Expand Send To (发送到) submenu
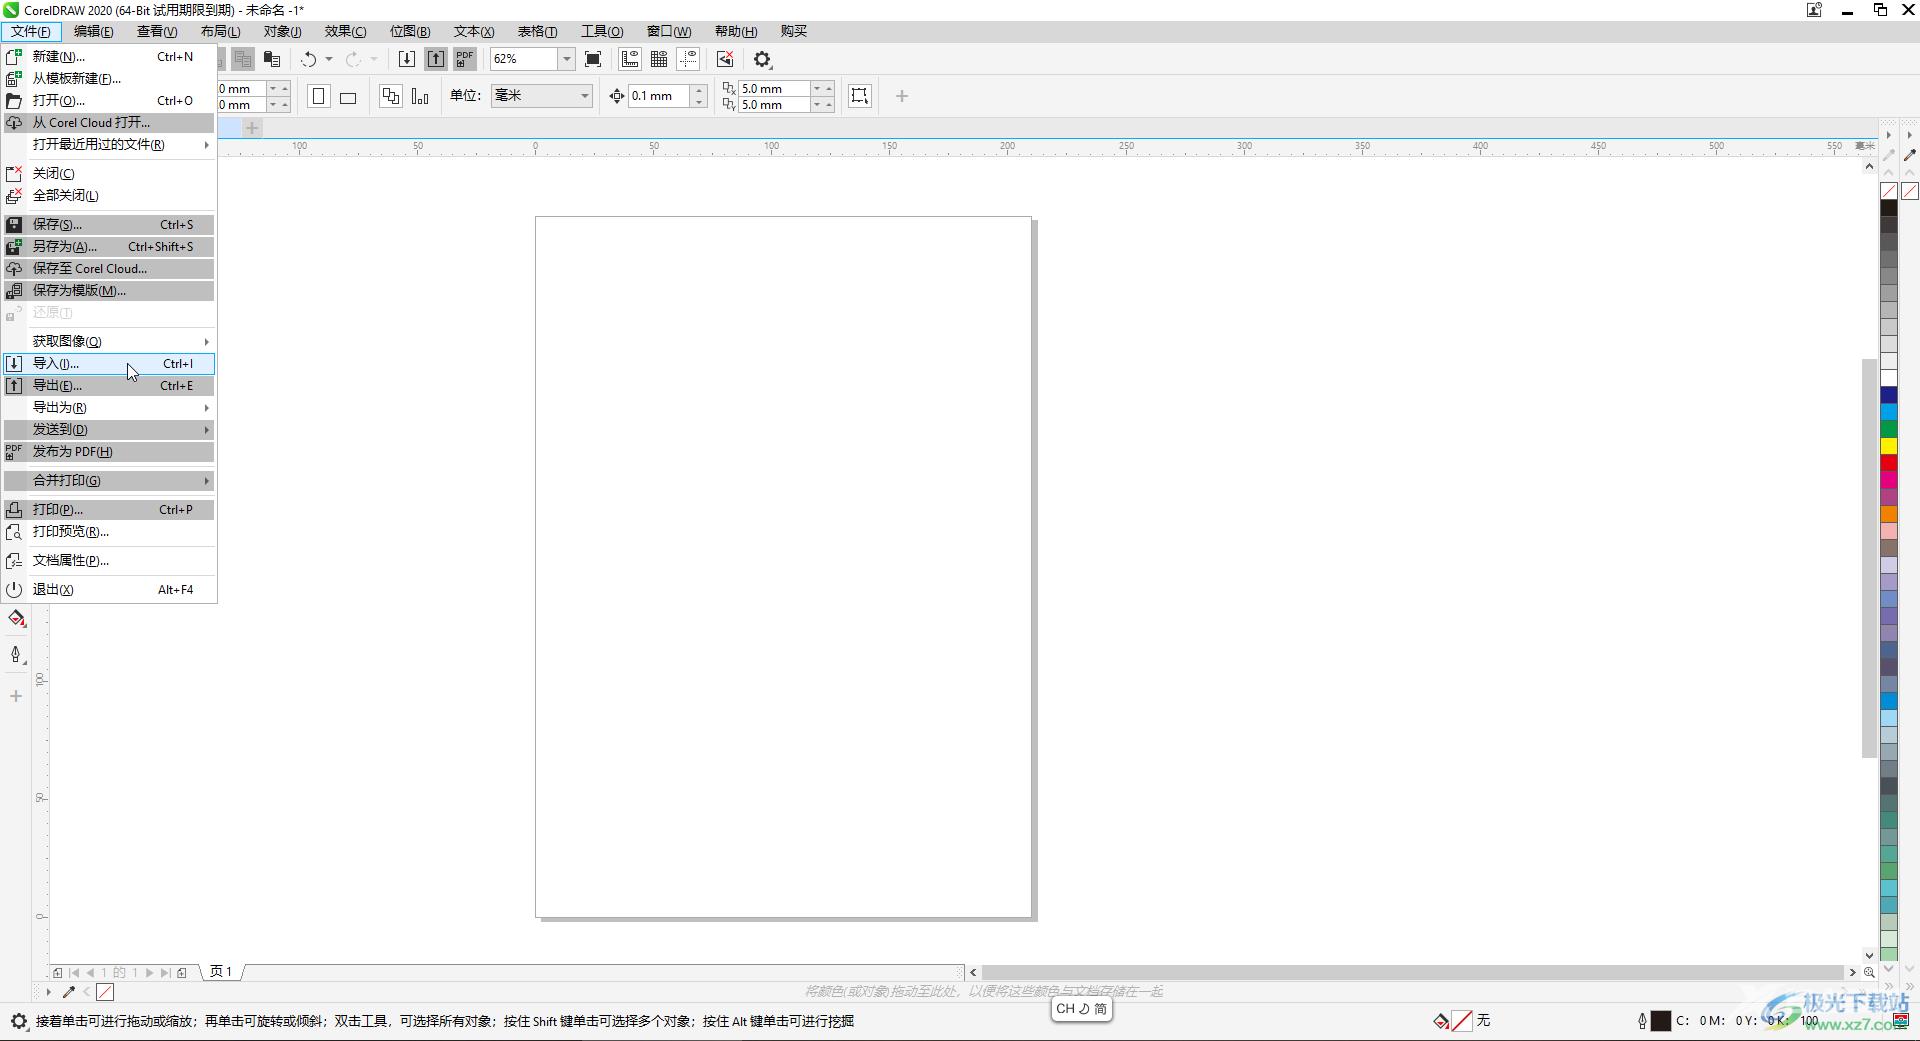 click(x=109, y=430)
